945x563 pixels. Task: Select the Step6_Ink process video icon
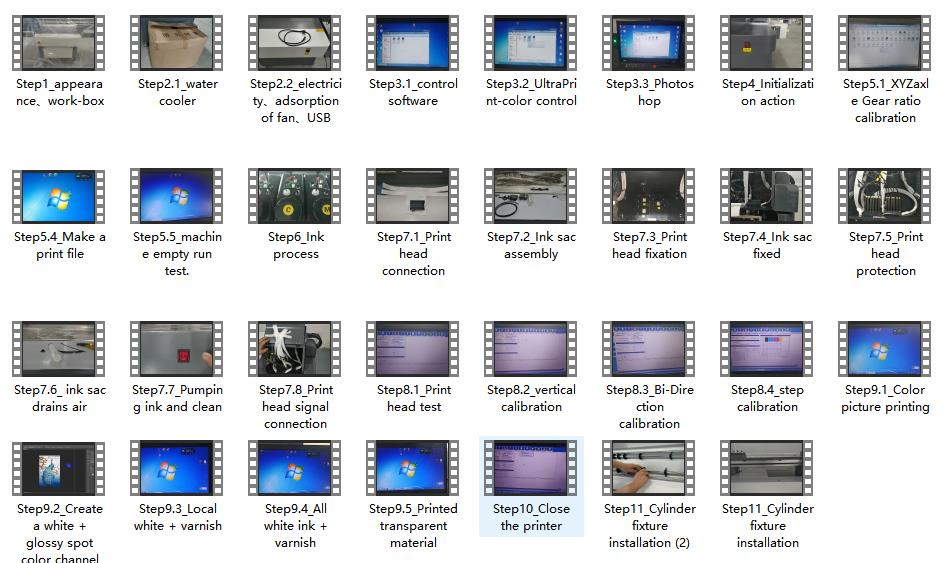(296, 196)
